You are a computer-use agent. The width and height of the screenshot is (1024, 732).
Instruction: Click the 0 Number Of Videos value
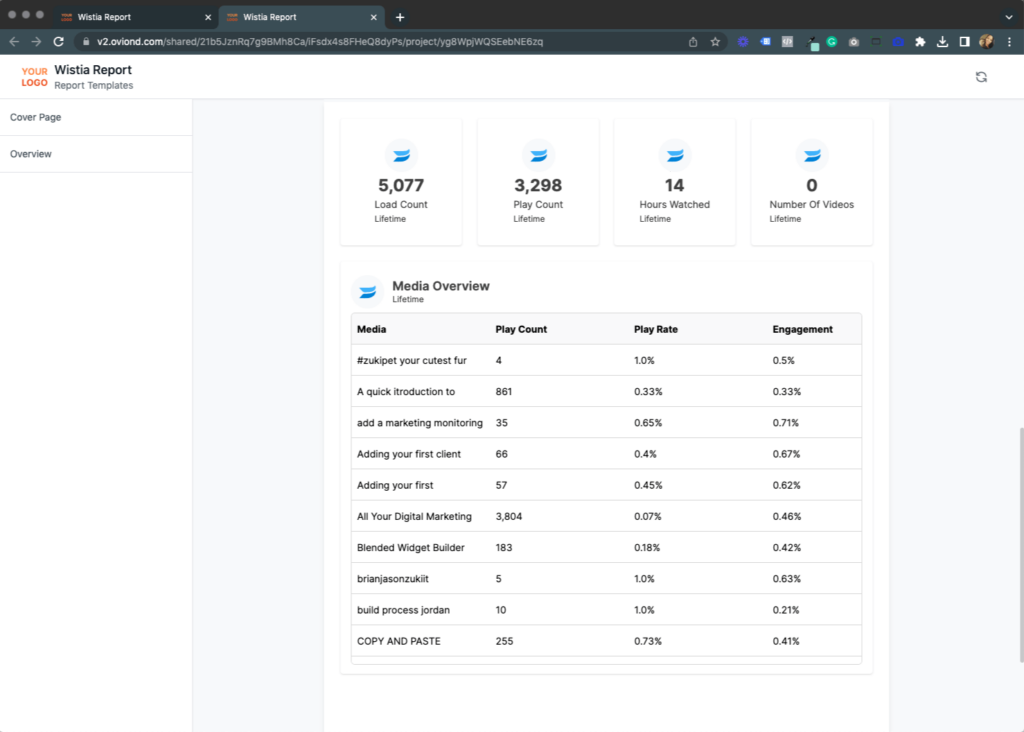pyautogui.click(x=812, y=185)
